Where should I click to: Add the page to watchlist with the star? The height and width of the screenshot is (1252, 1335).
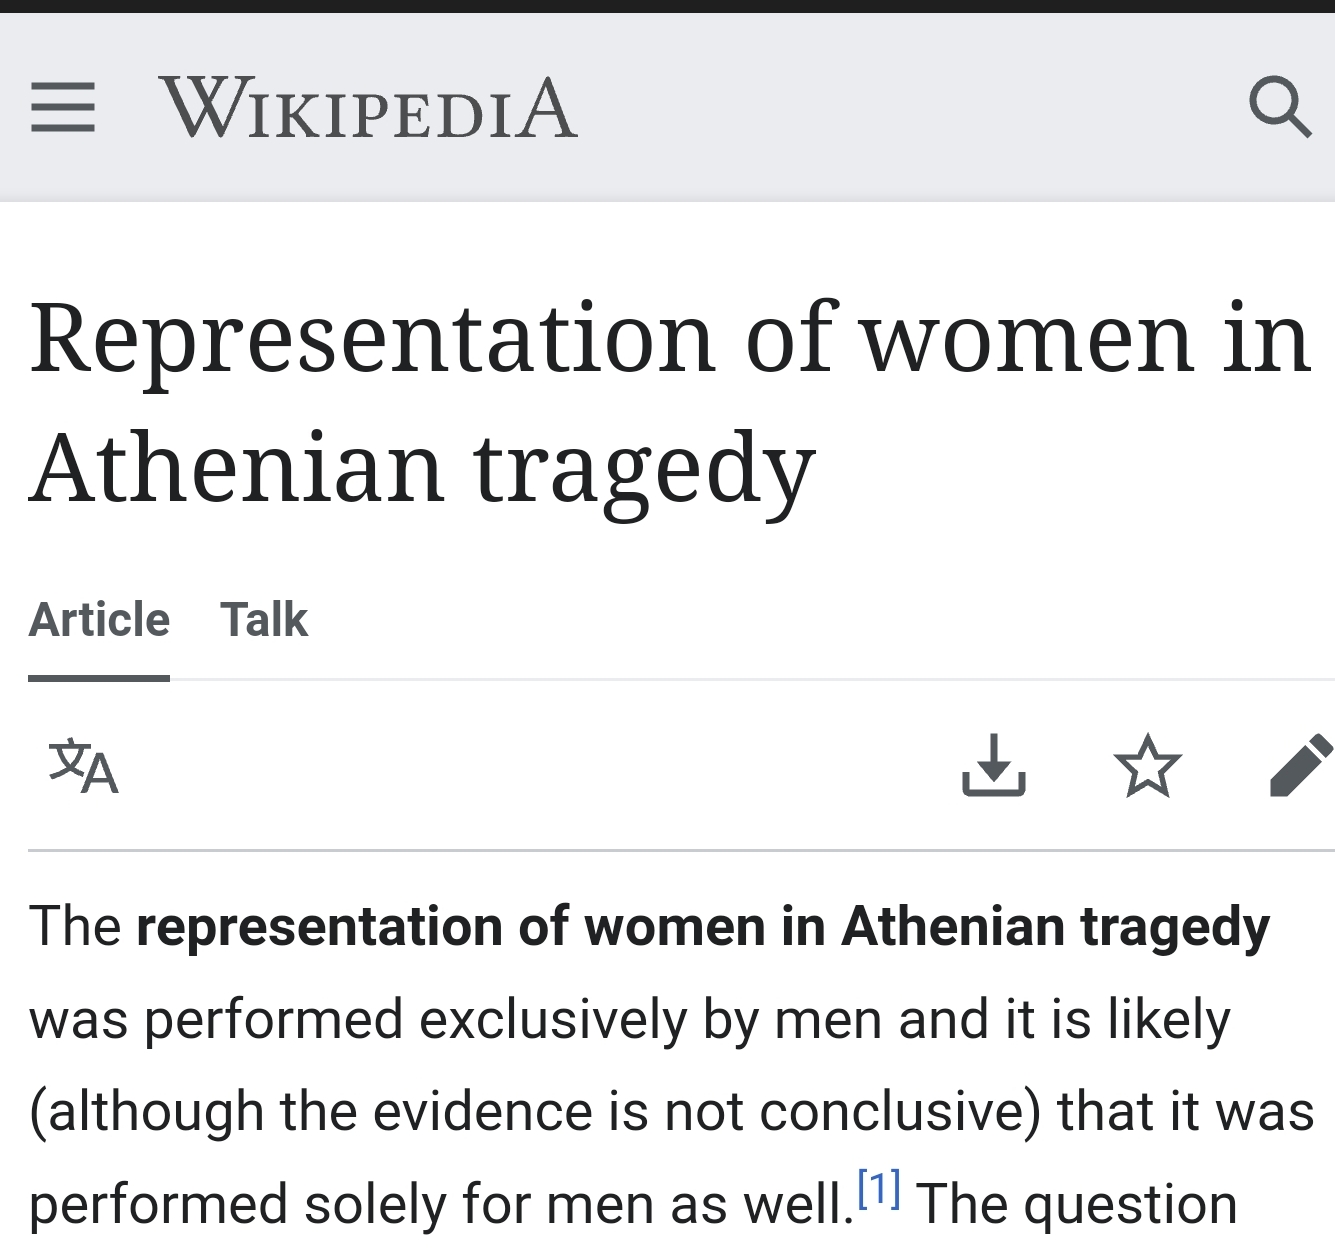pyautogui.click(x=1147, y=766)
